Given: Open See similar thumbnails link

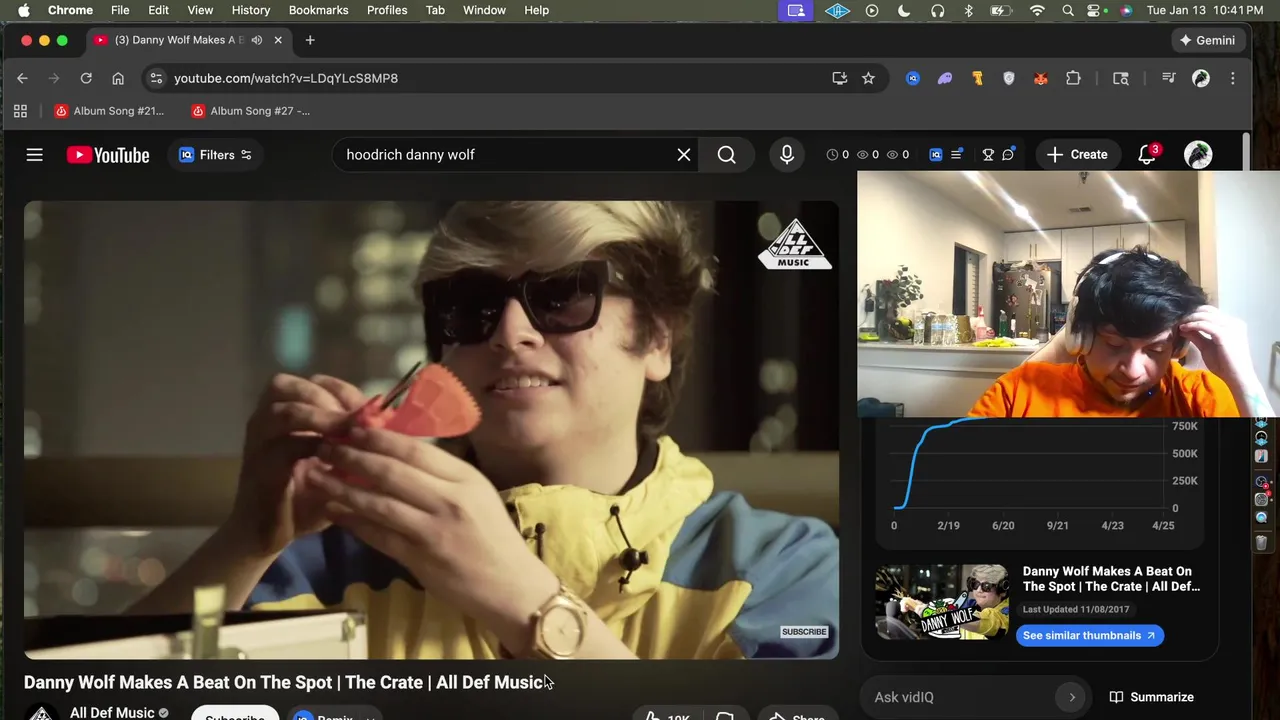Looking at the screenshot, I should (1089, 636).
